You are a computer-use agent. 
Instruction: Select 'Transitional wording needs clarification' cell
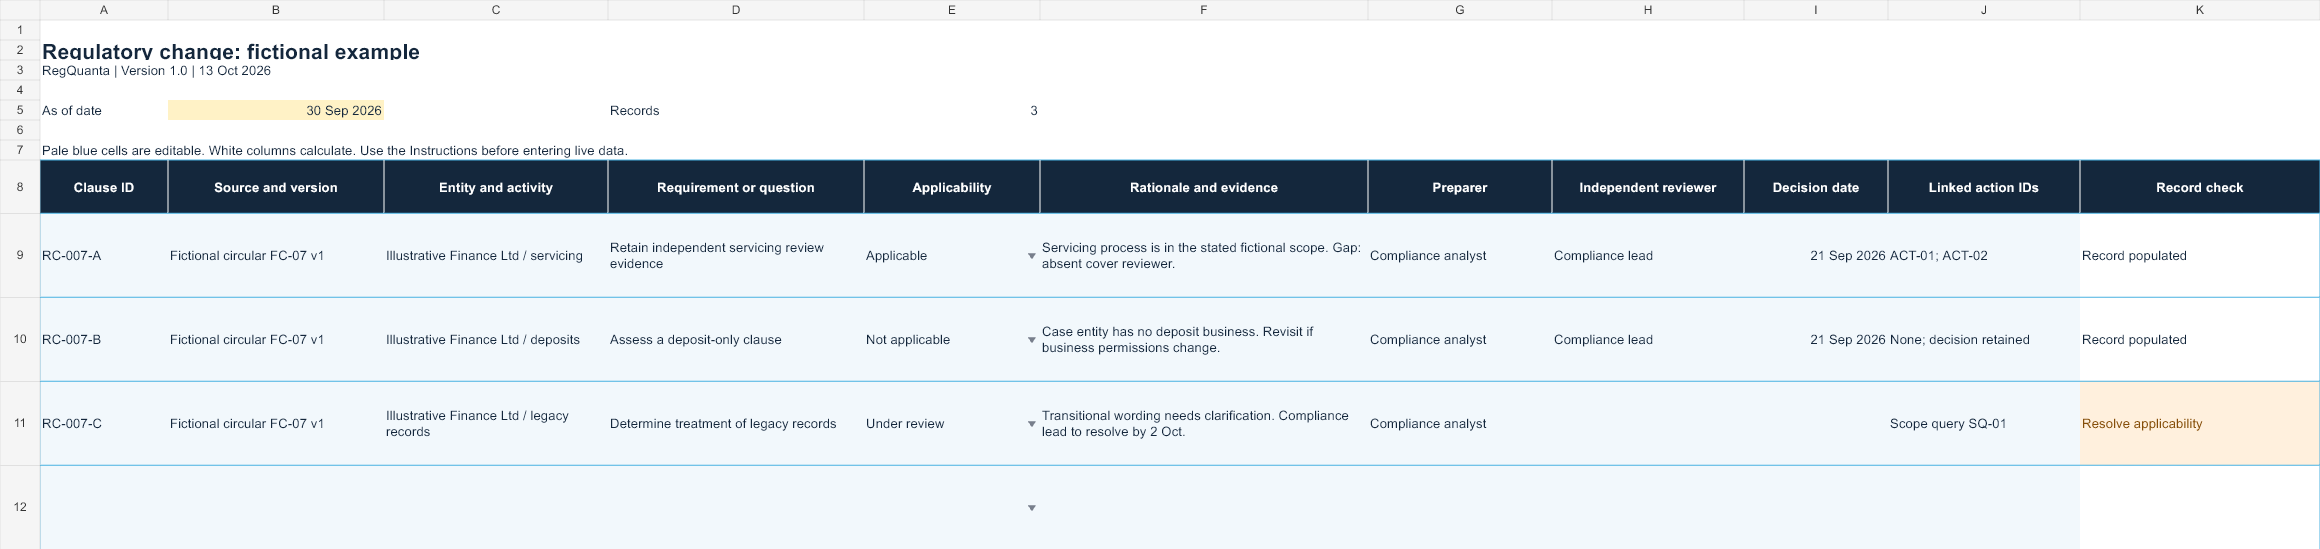(x=1204, y=423)
